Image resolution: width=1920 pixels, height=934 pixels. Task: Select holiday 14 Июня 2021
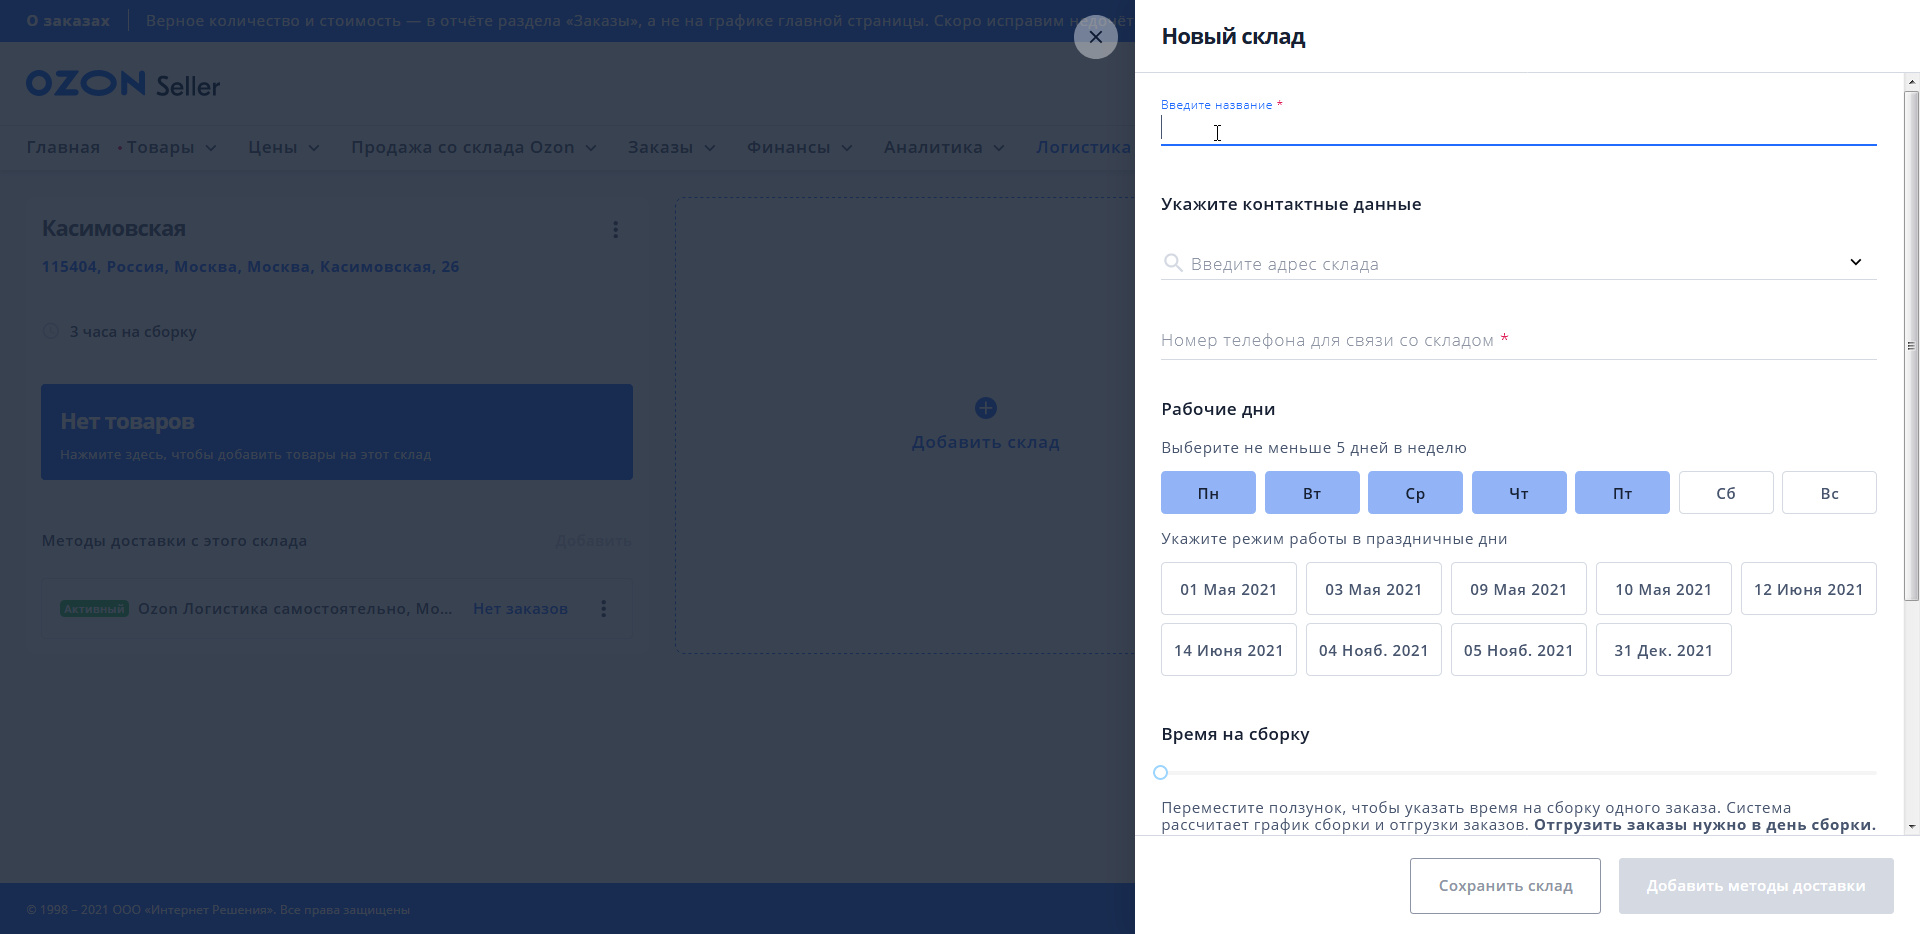[x=1229, y=650]
